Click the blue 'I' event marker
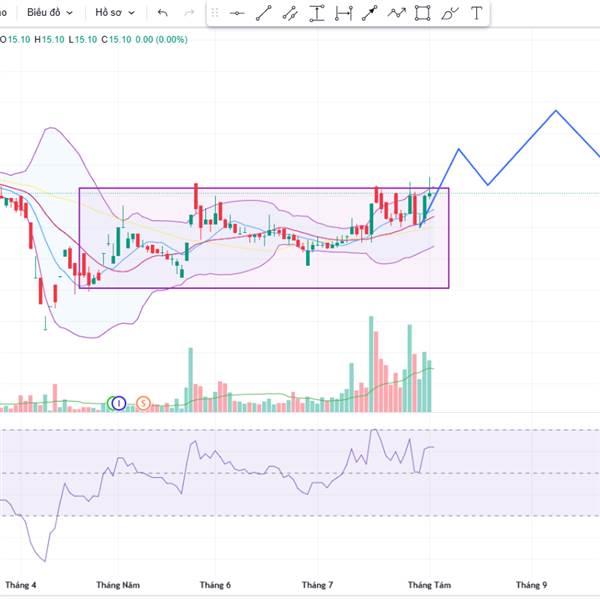Image resolution: width=600 pixels, height=600 pixels. tap(119, 403)
